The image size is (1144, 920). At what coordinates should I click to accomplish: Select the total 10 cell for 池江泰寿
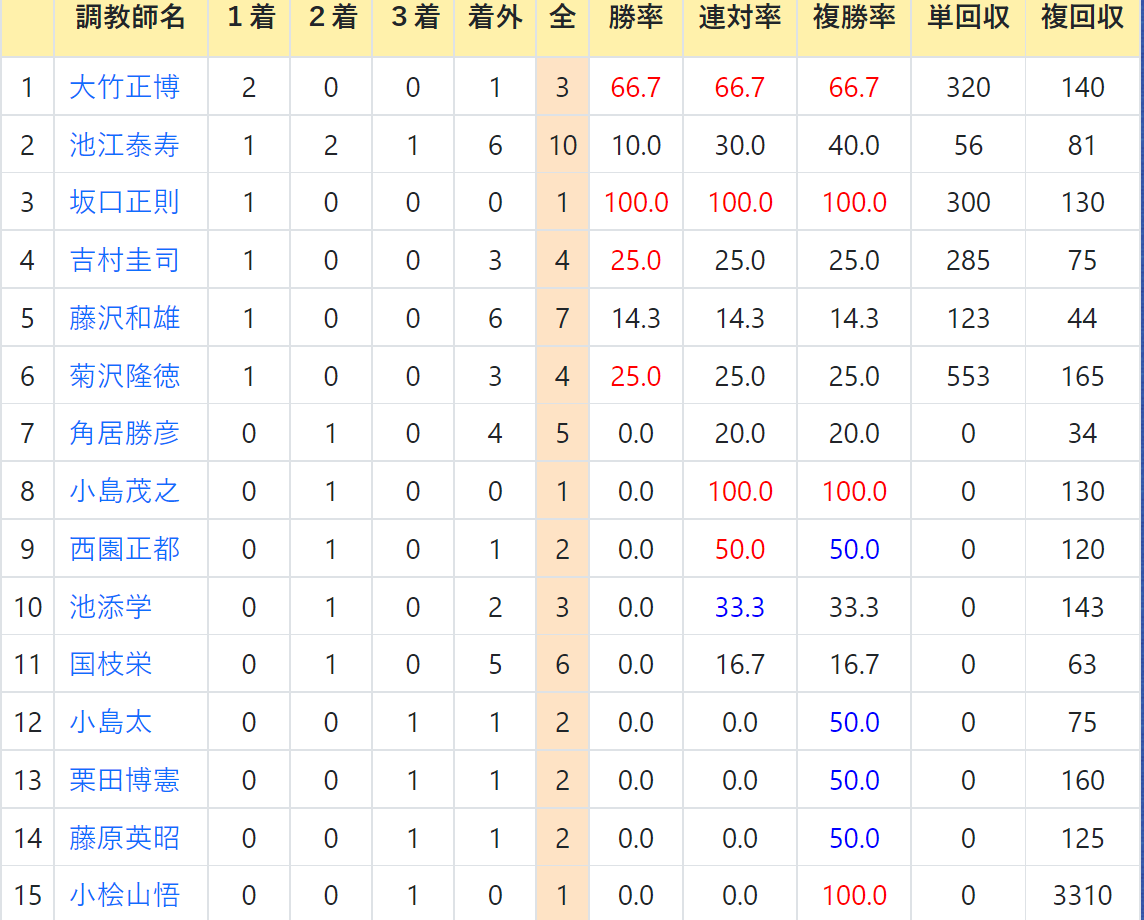tap(563, 146)
